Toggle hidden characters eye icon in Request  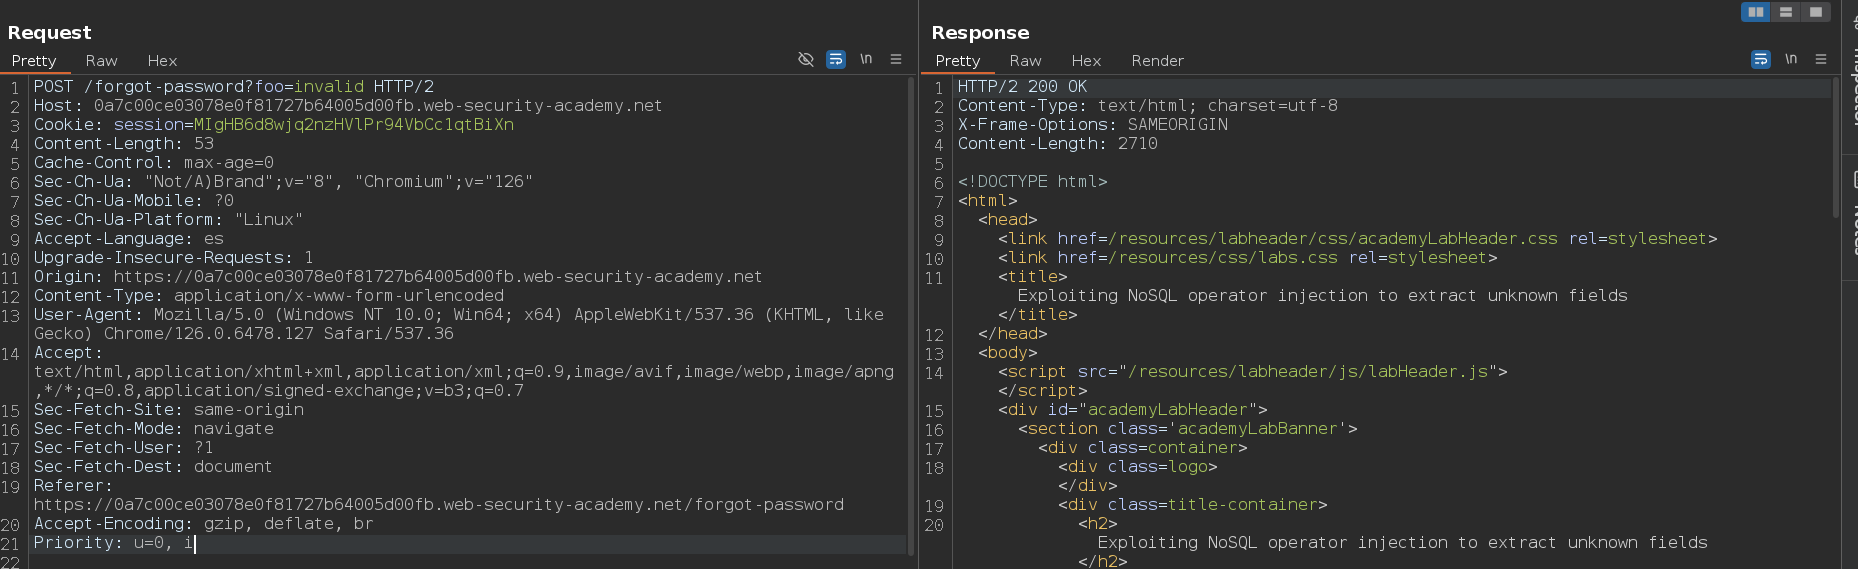tap(806, 60)
